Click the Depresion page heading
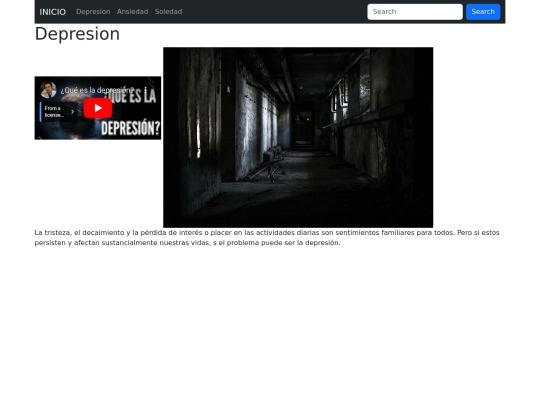540x405 pixels. click(77, 34)
